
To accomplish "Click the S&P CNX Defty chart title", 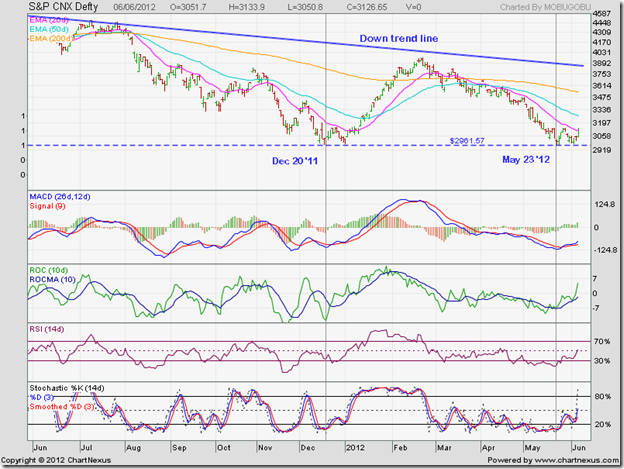I will click(63, 7).
